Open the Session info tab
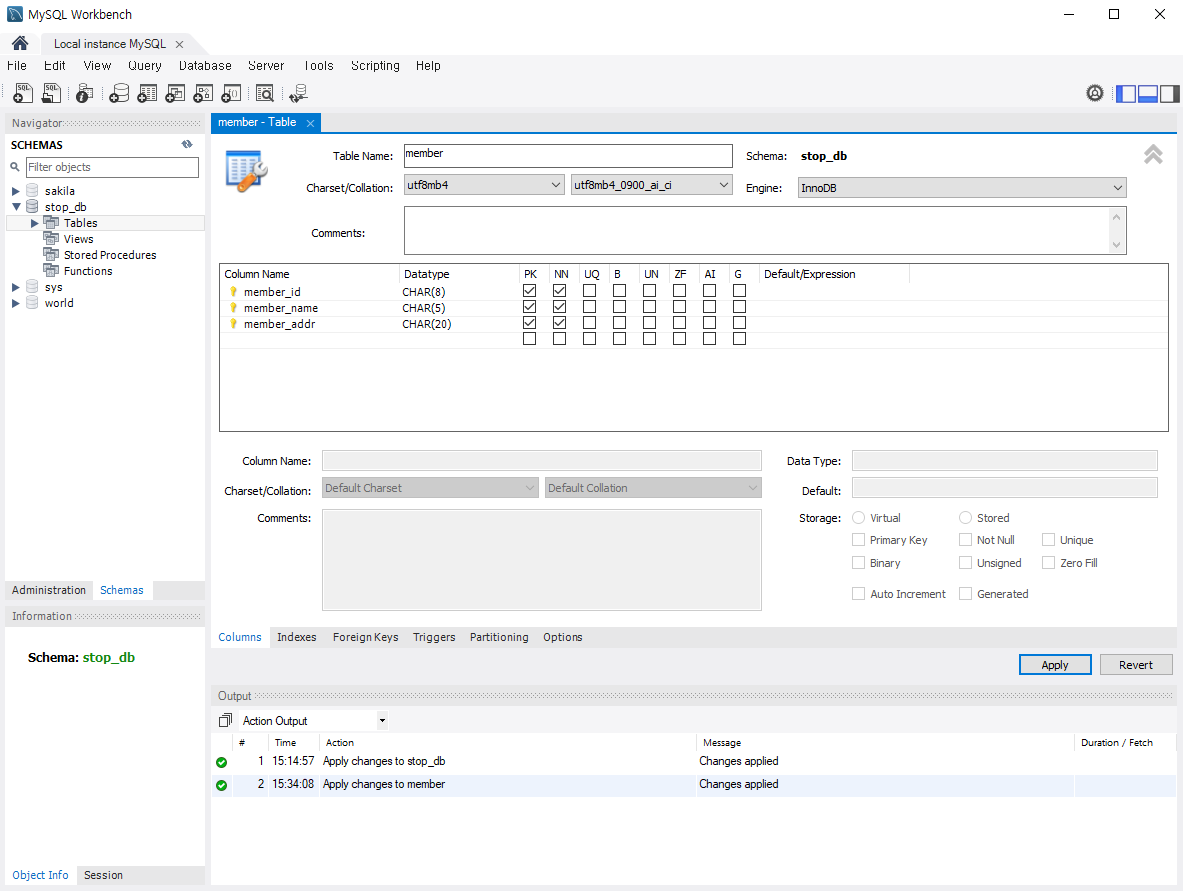Viewport: 1183px width, 892px height. [103, 875]
